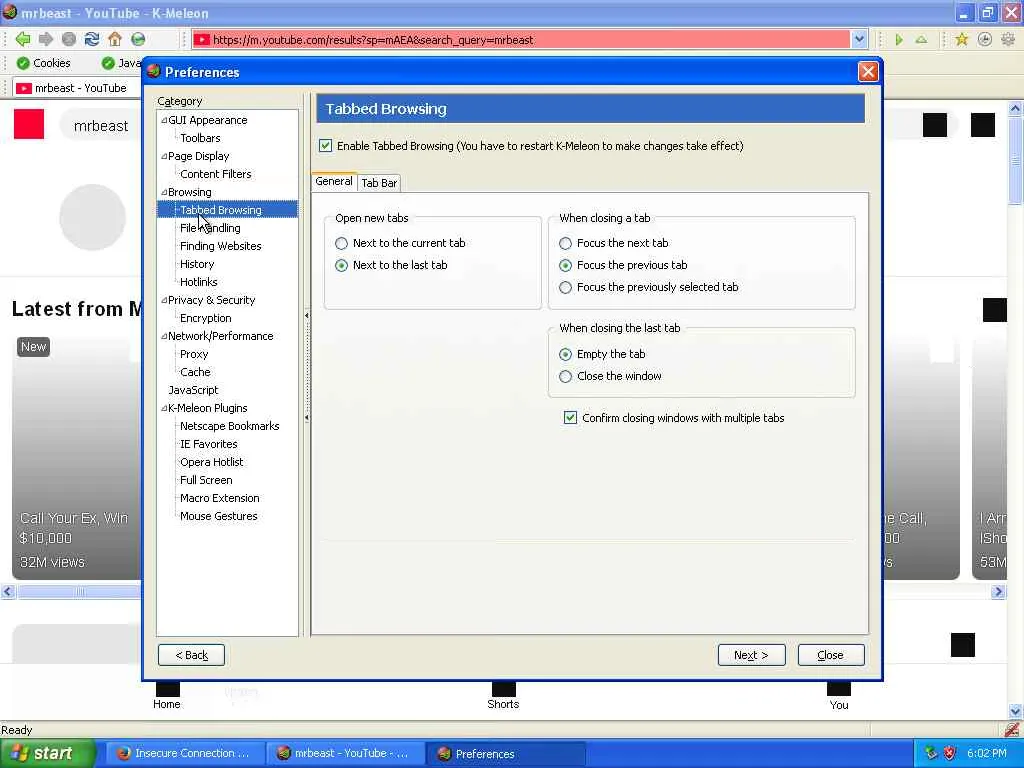This screenshot has width=1024, height=768.
Task: Click the Next > button
Action: (751, 655)
